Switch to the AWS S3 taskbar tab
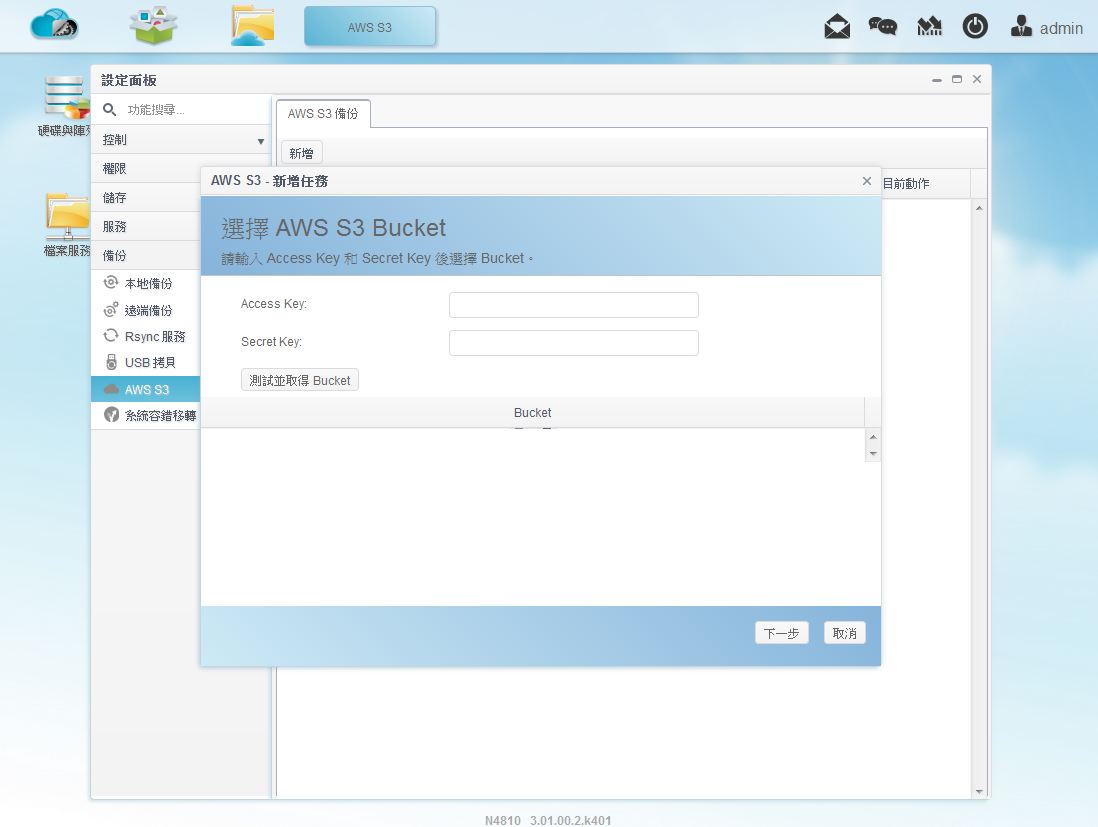 point(370,27)
